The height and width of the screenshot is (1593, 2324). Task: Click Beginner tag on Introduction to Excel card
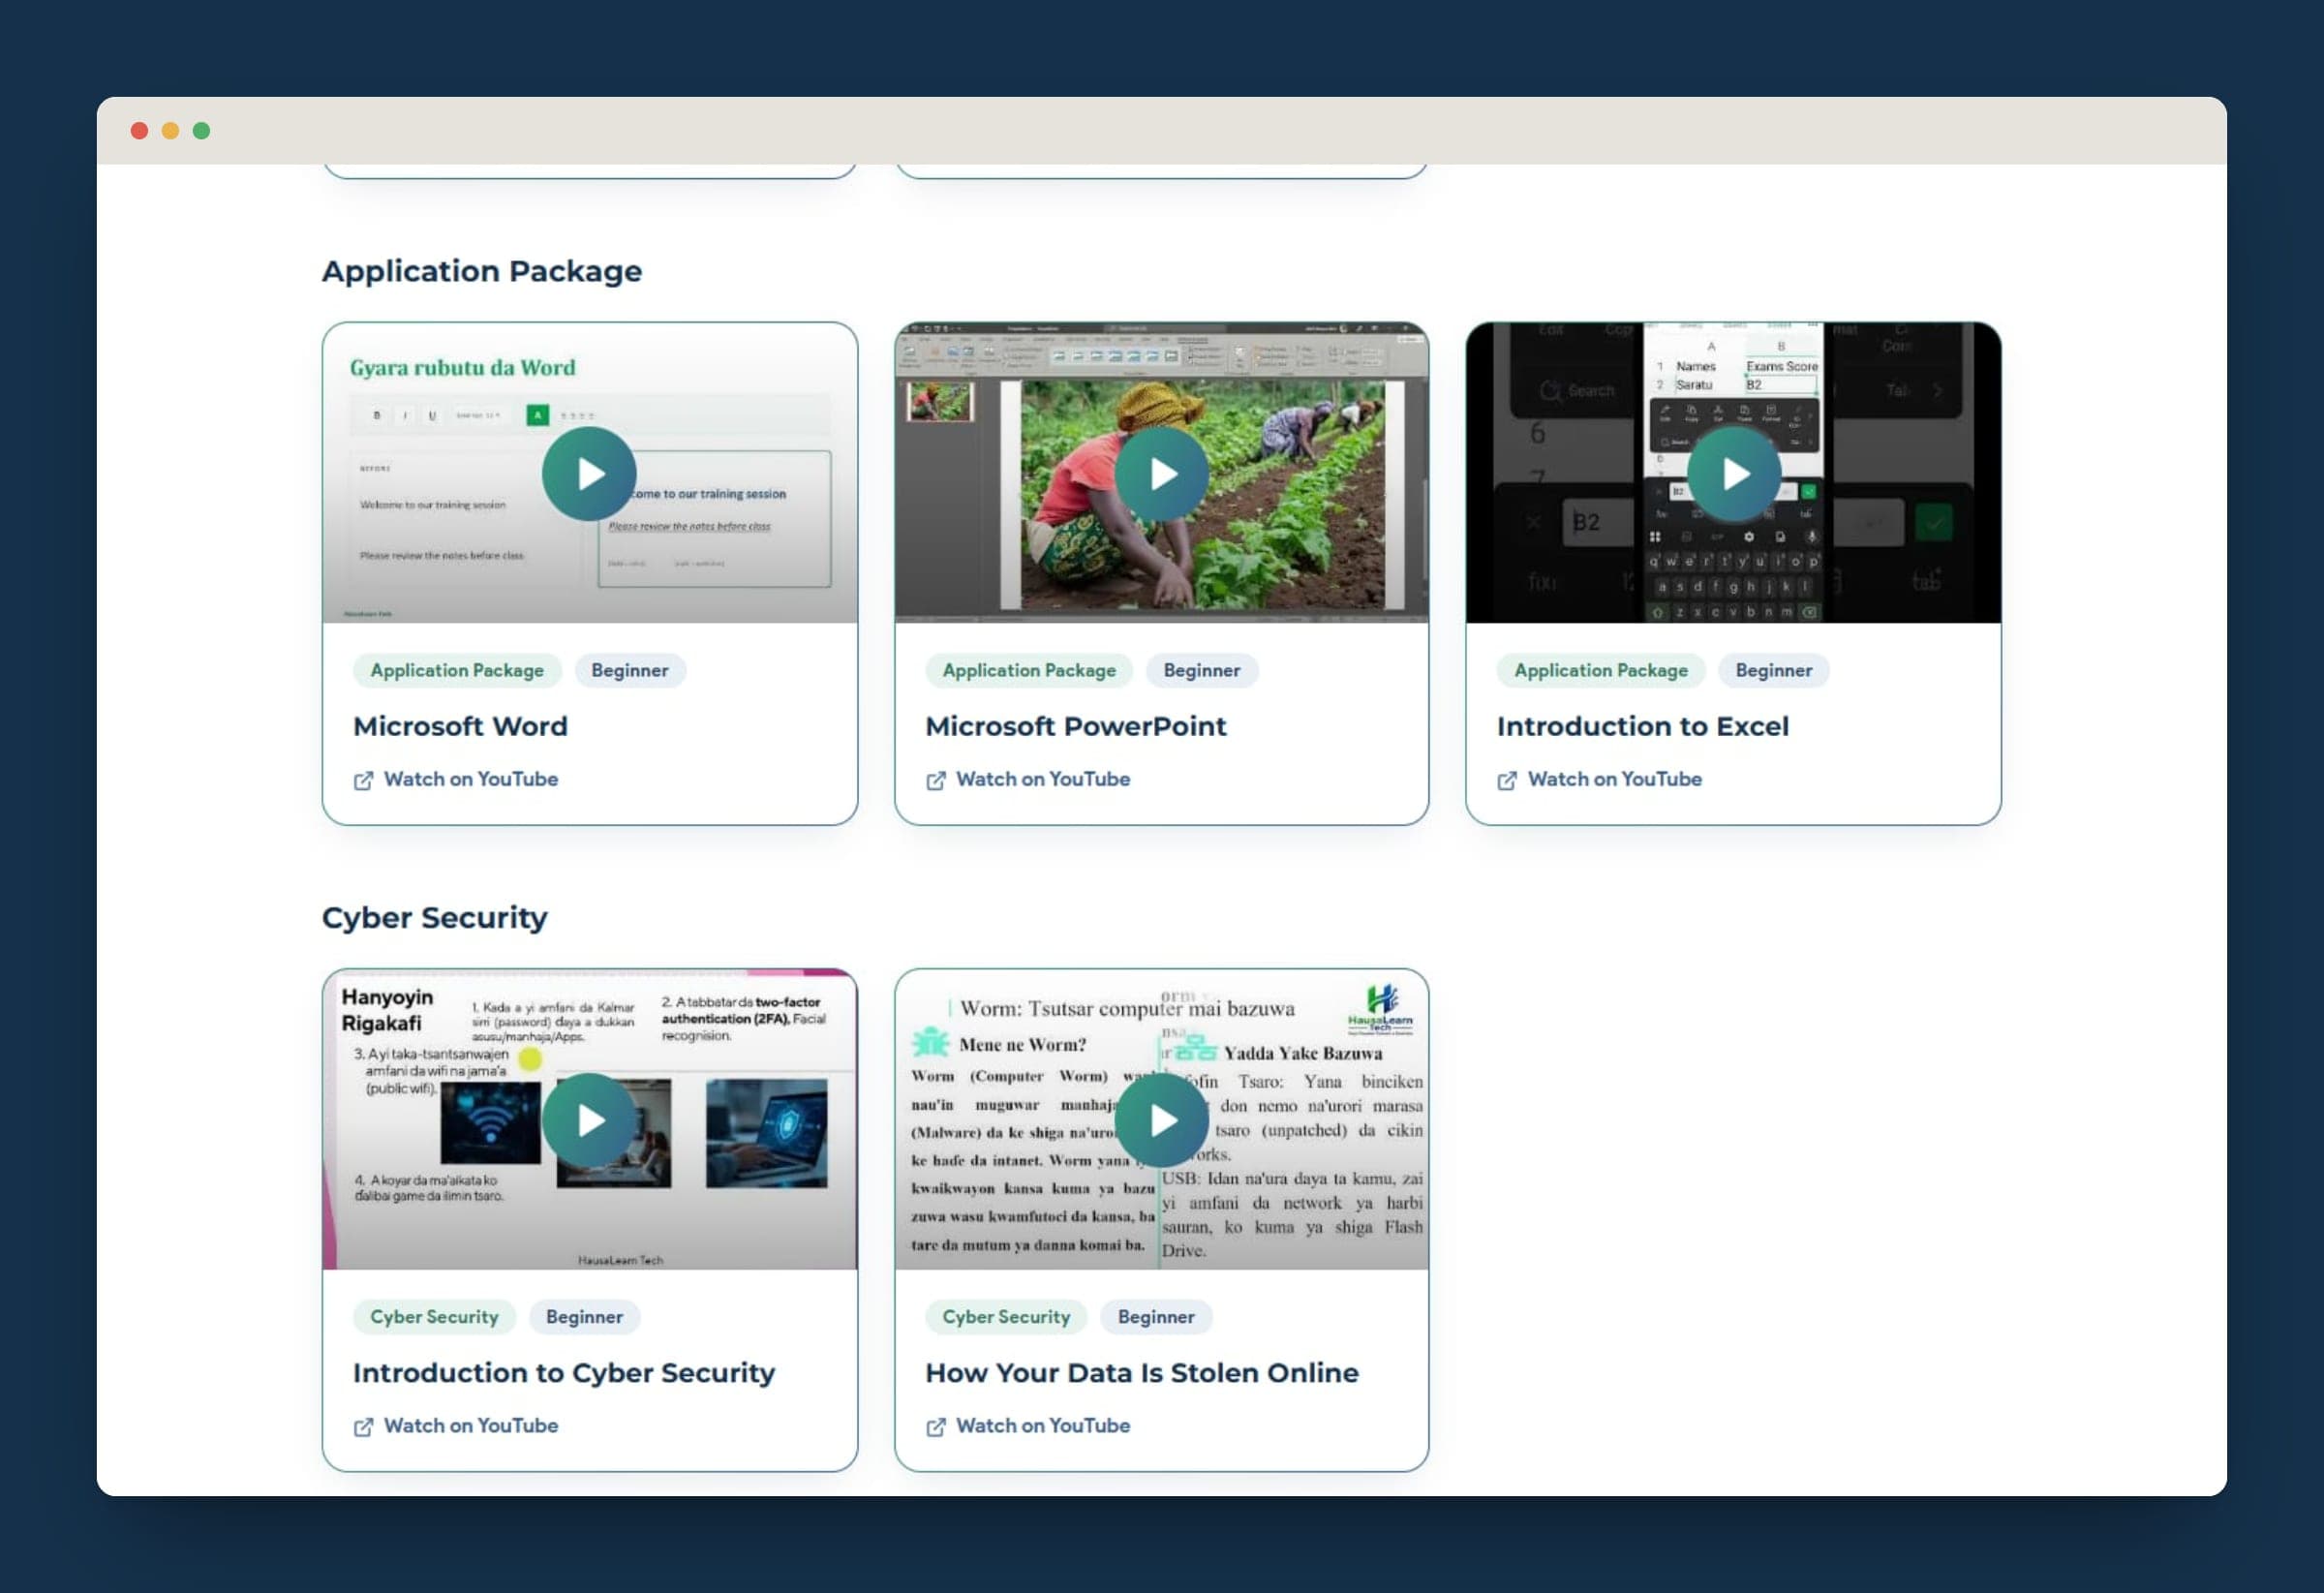[x=1774, y=670]
